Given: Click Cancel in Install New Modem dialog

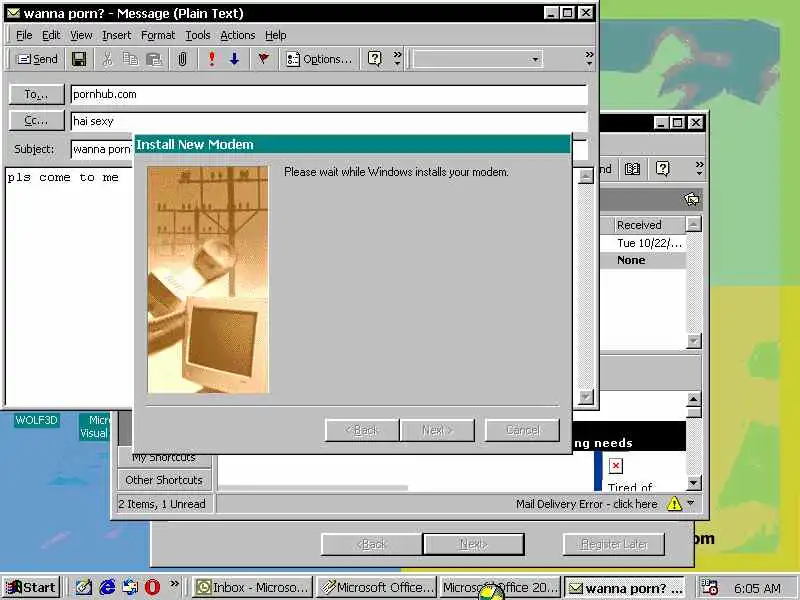Looking at the screenshot, I should click(x=522, y=431).
